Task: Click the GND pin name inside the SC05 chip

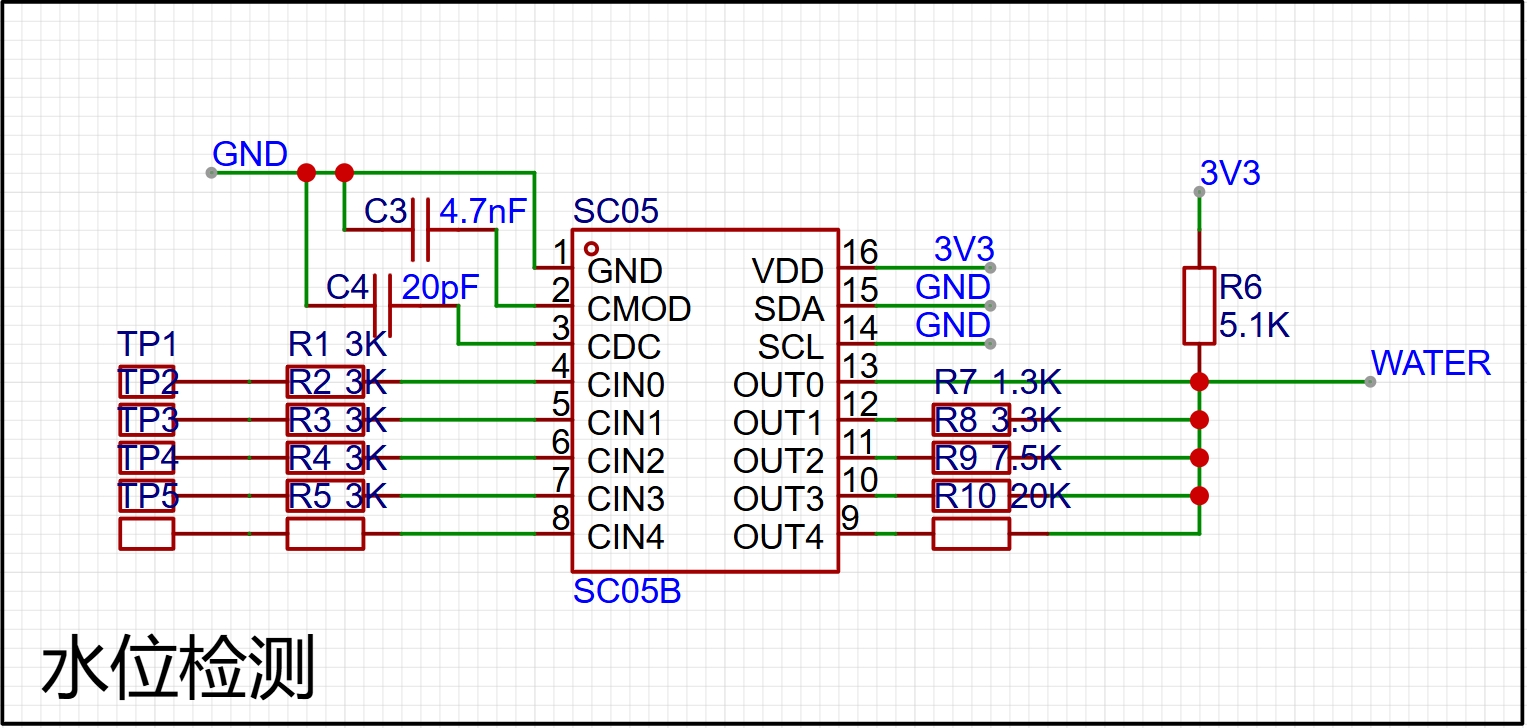Action: point(625,271)
